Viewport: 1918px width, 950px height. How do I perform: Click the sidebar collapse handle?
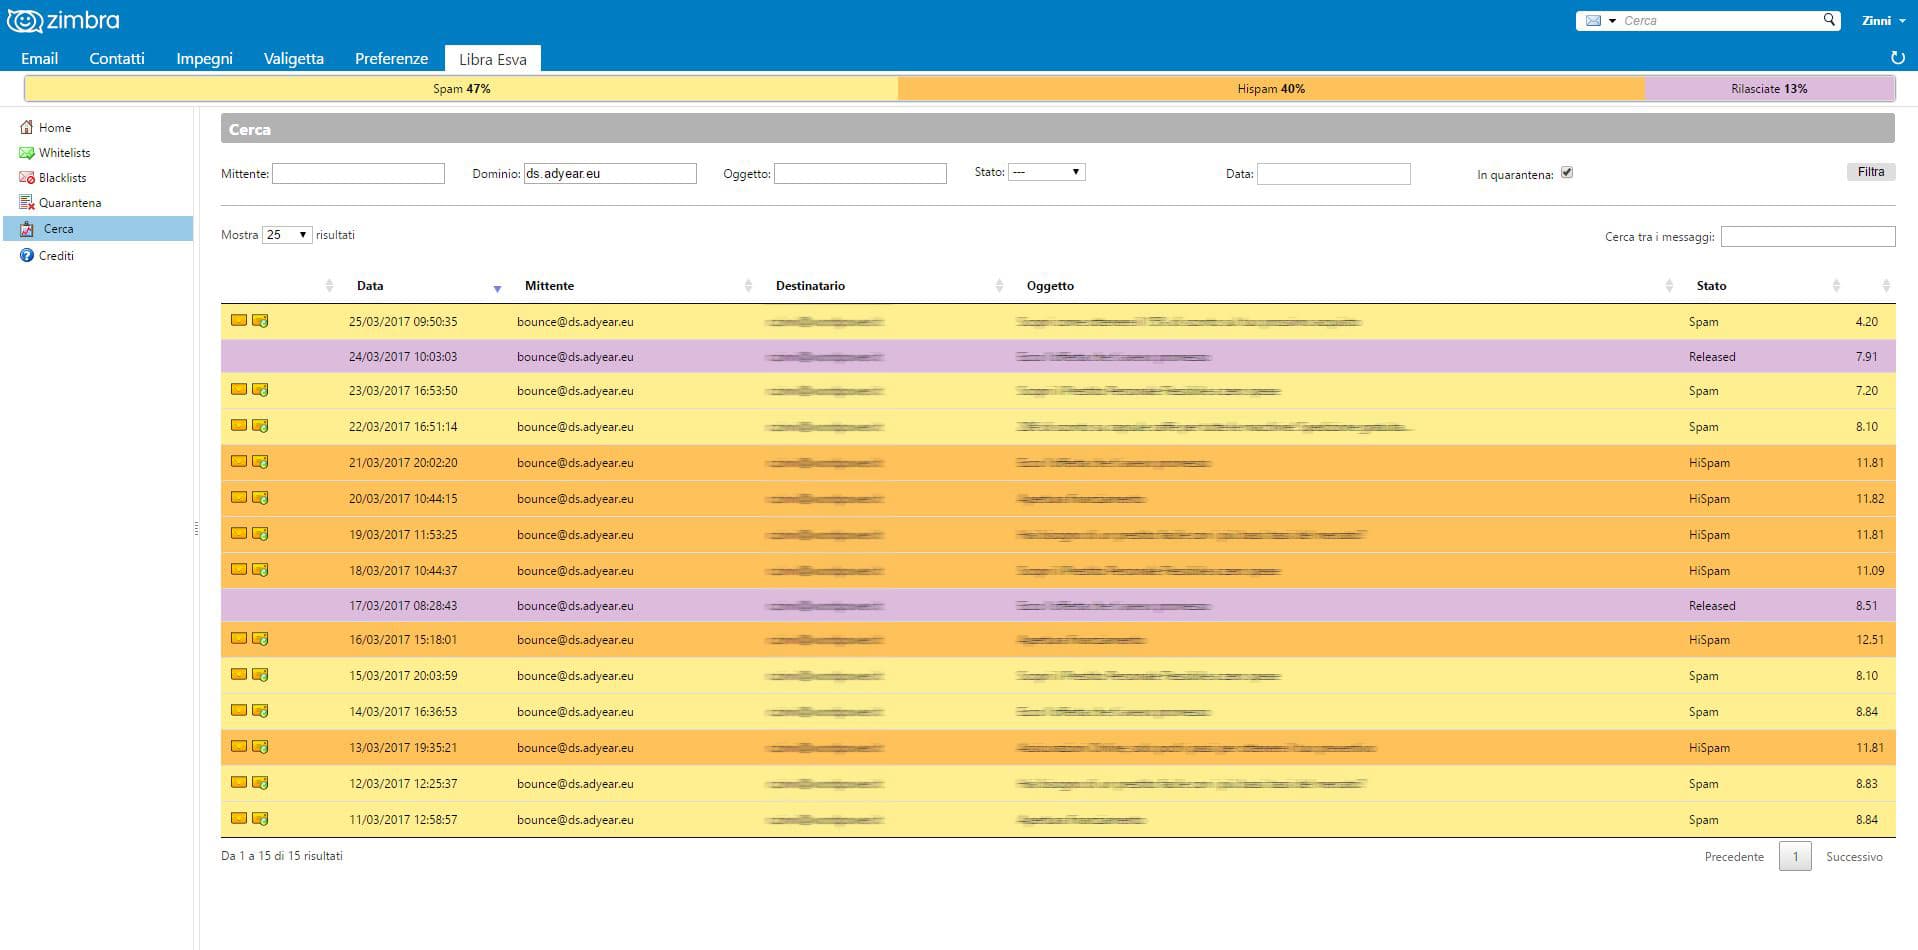(x=196, y=528)
